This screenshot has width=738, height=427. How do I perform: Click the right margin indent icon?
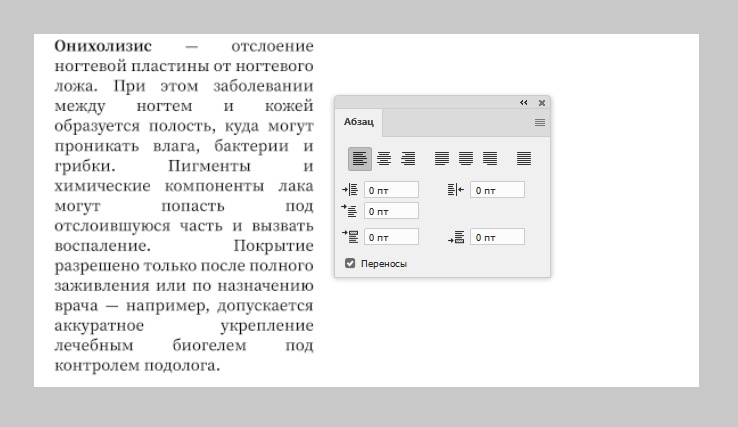(456, 190)
